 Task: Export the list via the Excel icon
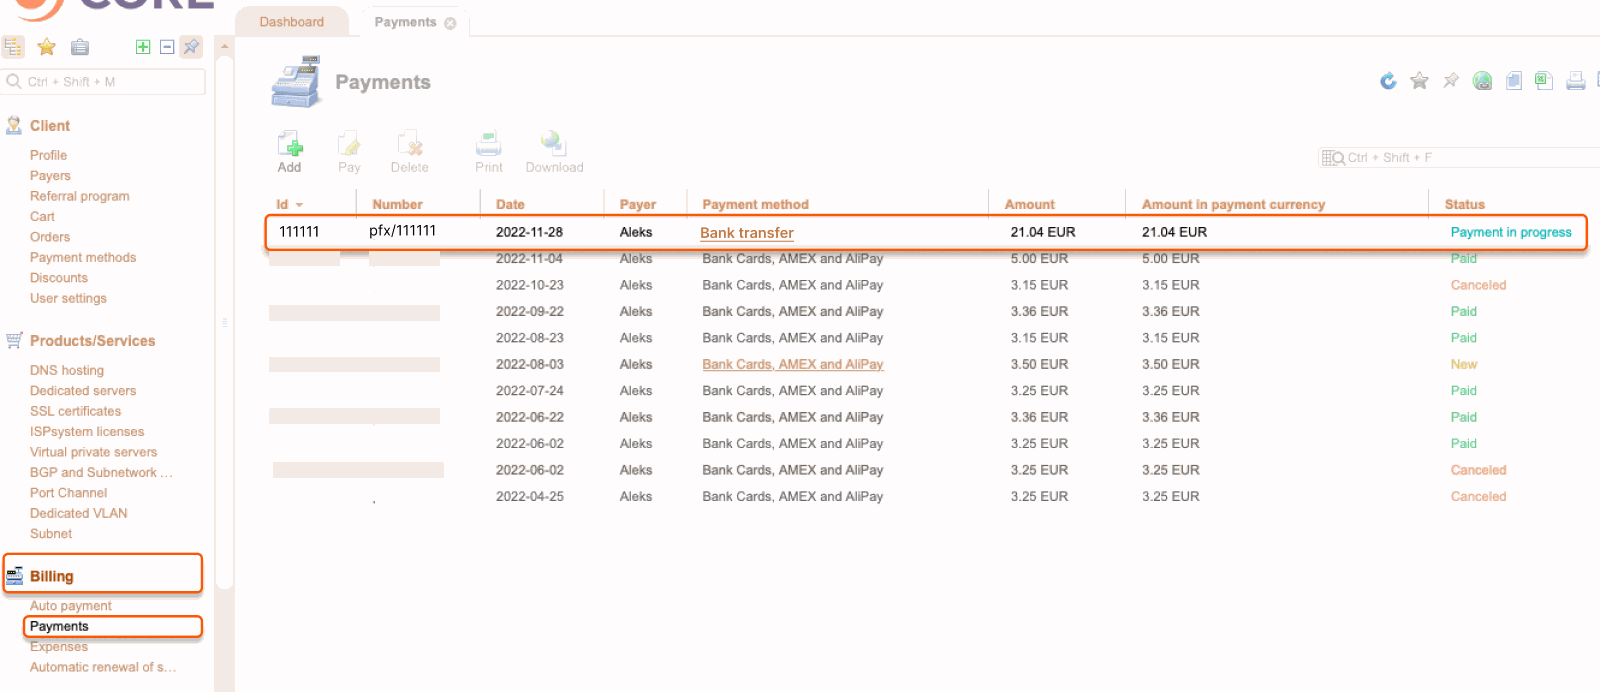(x=1544, y=81)
